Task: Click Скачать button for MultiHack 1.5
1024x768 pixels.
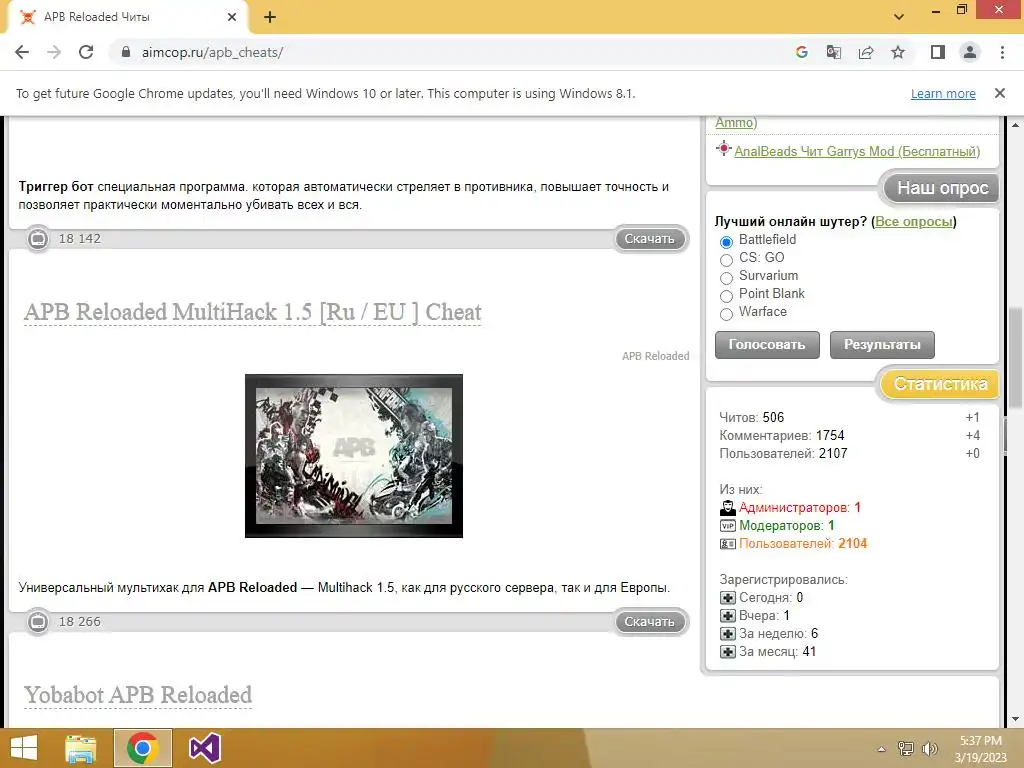Action: pos(650,622)
